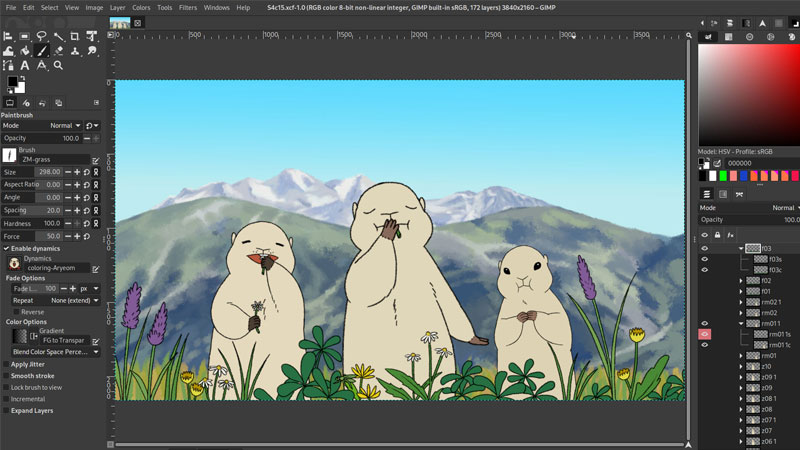The height and width of the screenshot is (450, 800).
Task: Expand the f02 layer group
Action: pos(742,281)
